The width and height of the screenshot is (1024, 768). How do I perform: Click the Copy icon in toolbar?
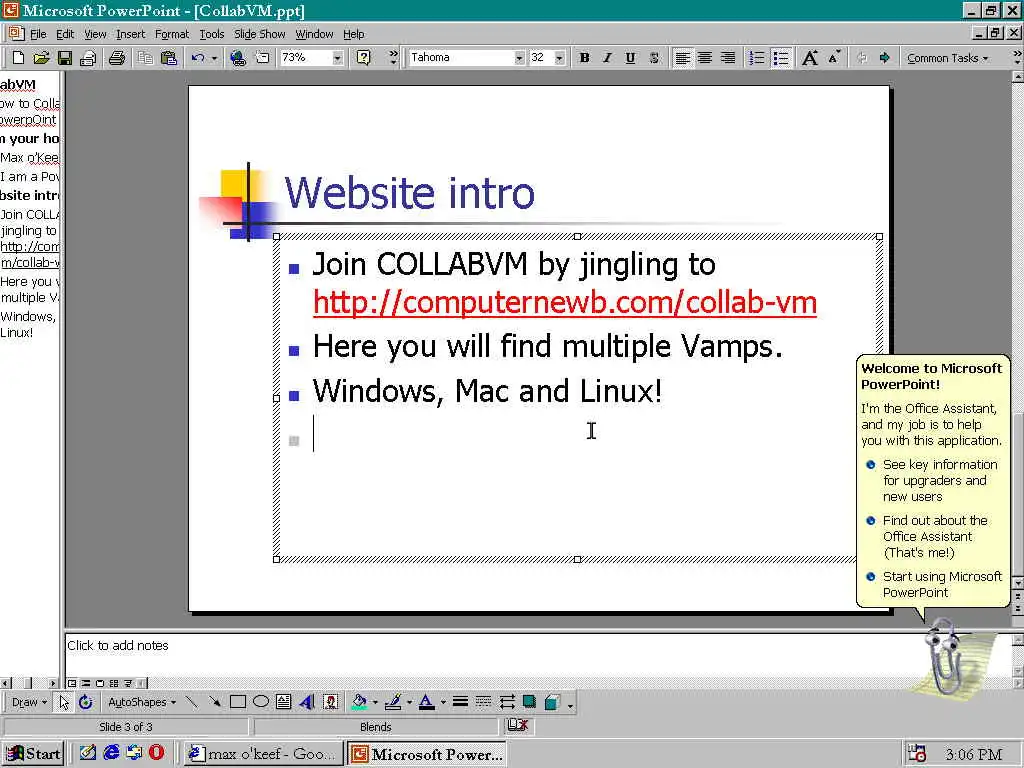[x=145, y=58]
